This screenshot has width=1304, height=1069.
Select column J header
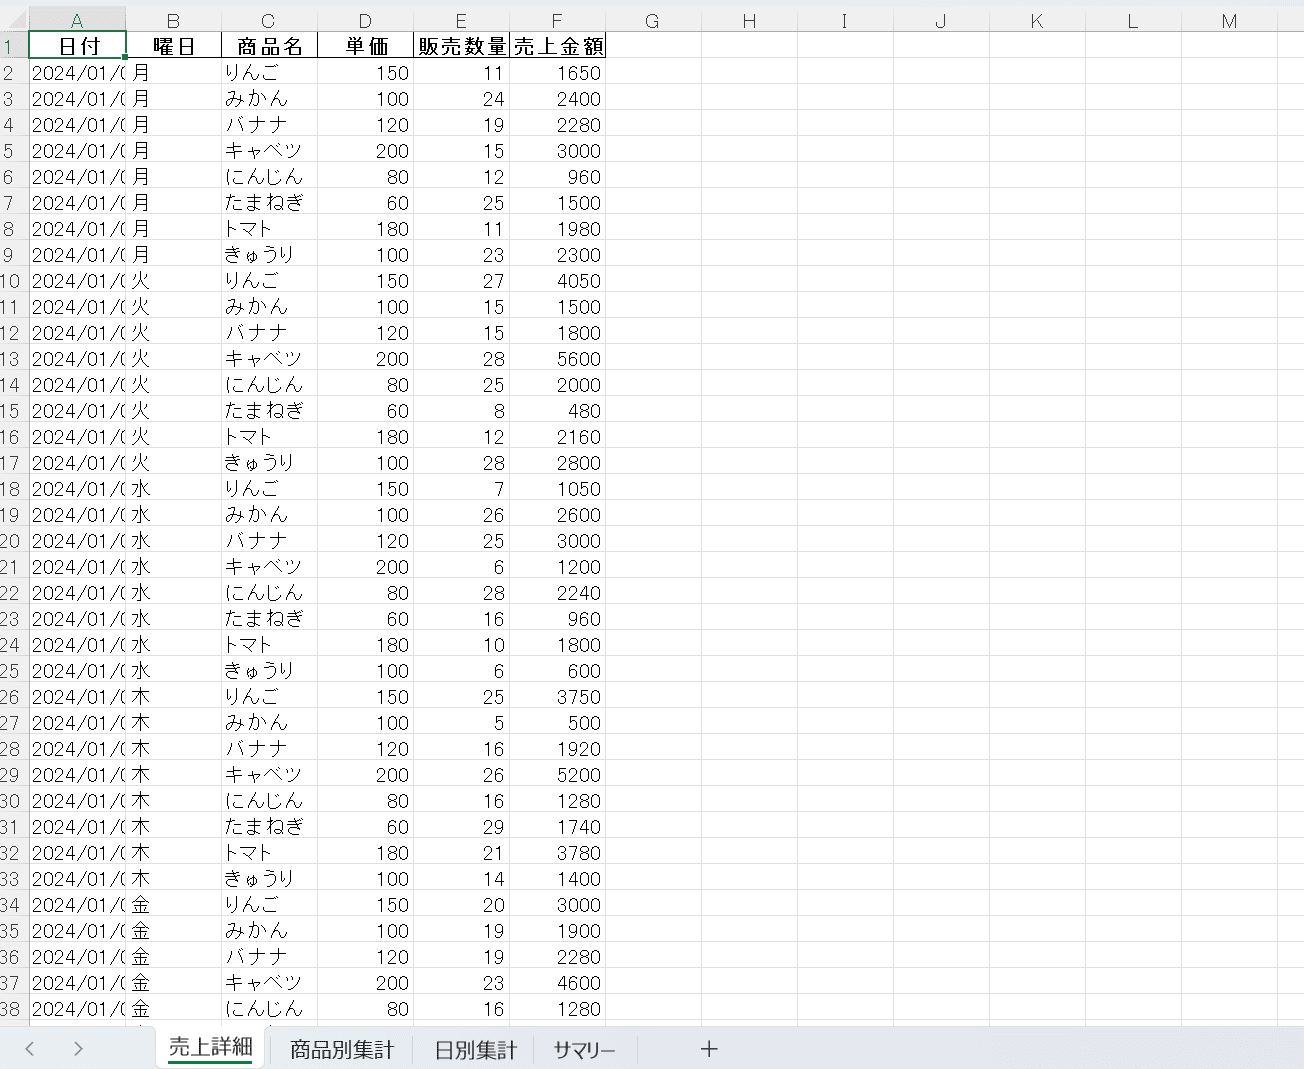941,20
